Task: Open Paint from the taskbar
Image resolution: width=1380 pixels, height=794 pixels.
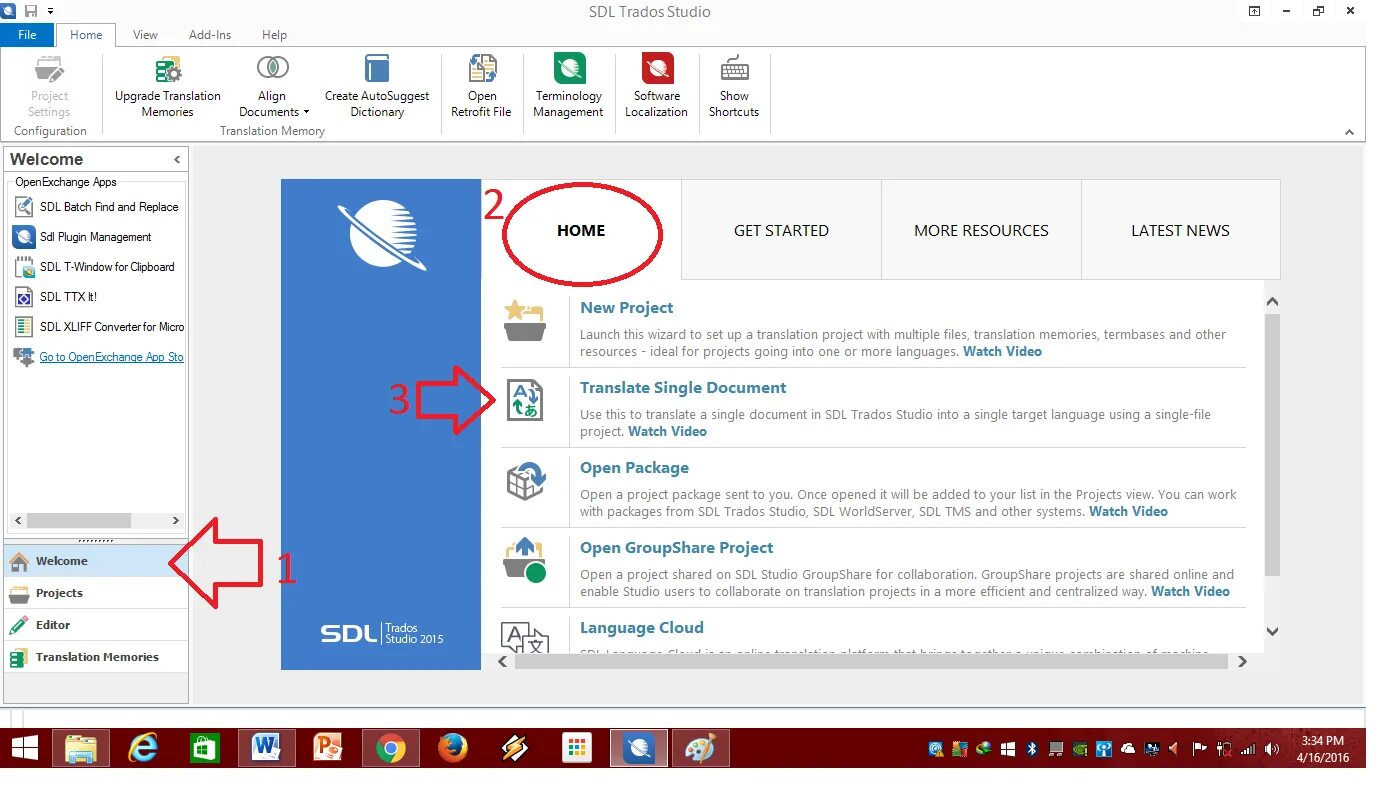Action: (701, 748)
